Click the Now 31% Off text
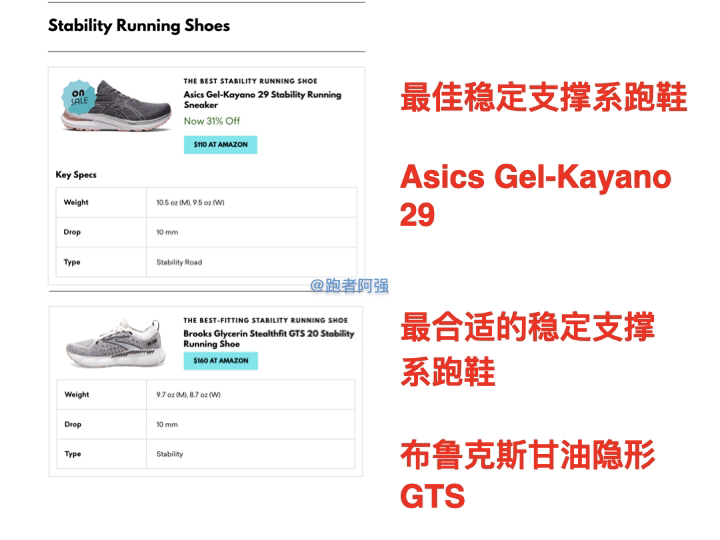The image size is (720, 540). point(211,121)
